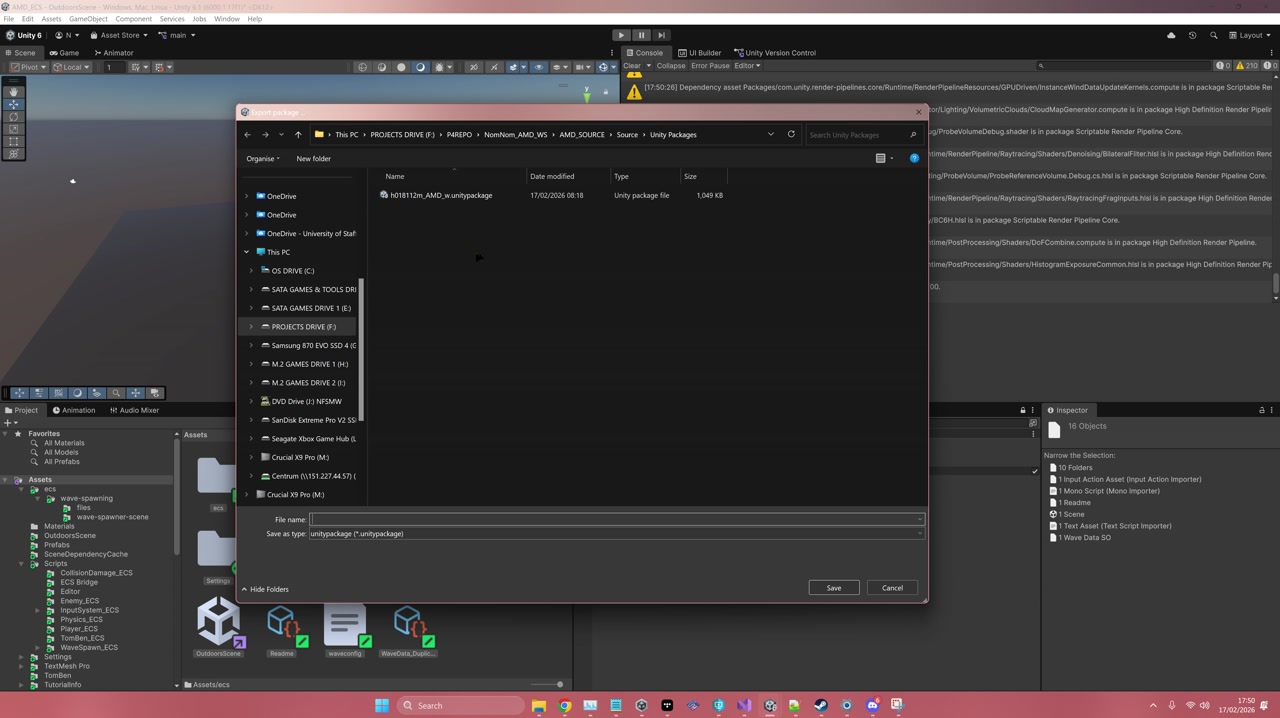1280x718 pixels.
Task: Toggle warning messages filter showing 210
Action: [1247, 66]
